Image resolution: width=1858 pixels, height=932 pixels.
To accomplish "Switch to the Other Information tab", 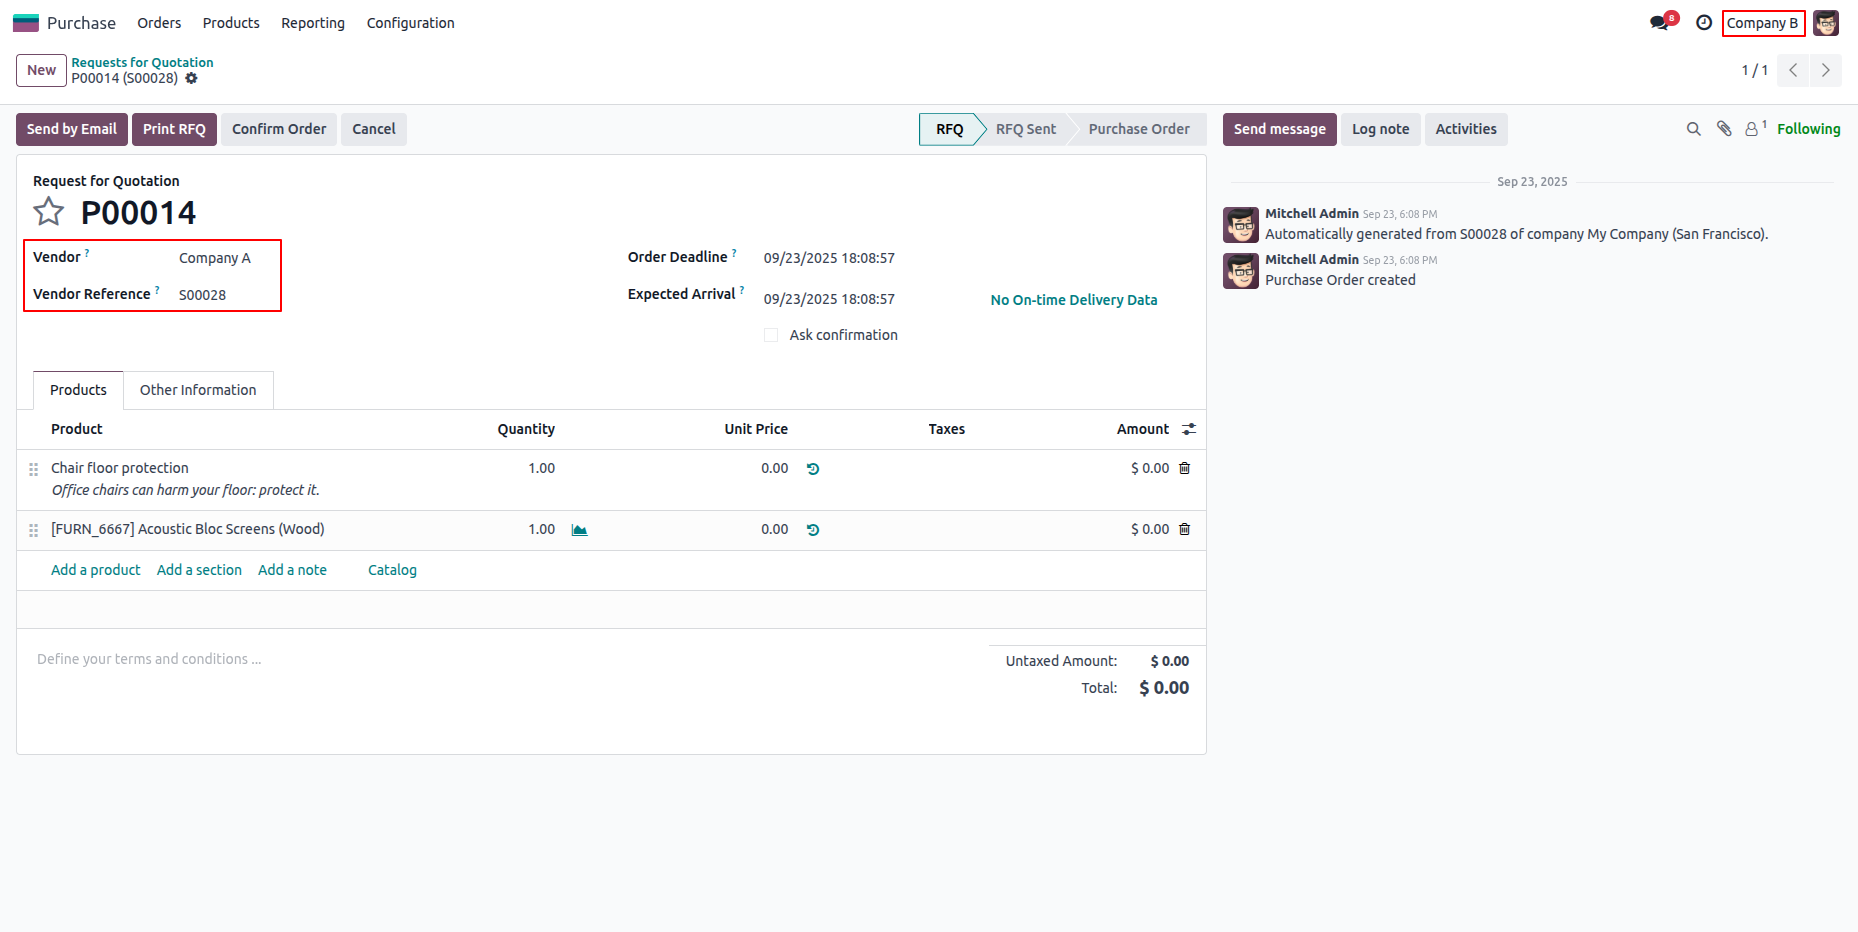I will 197,390.
